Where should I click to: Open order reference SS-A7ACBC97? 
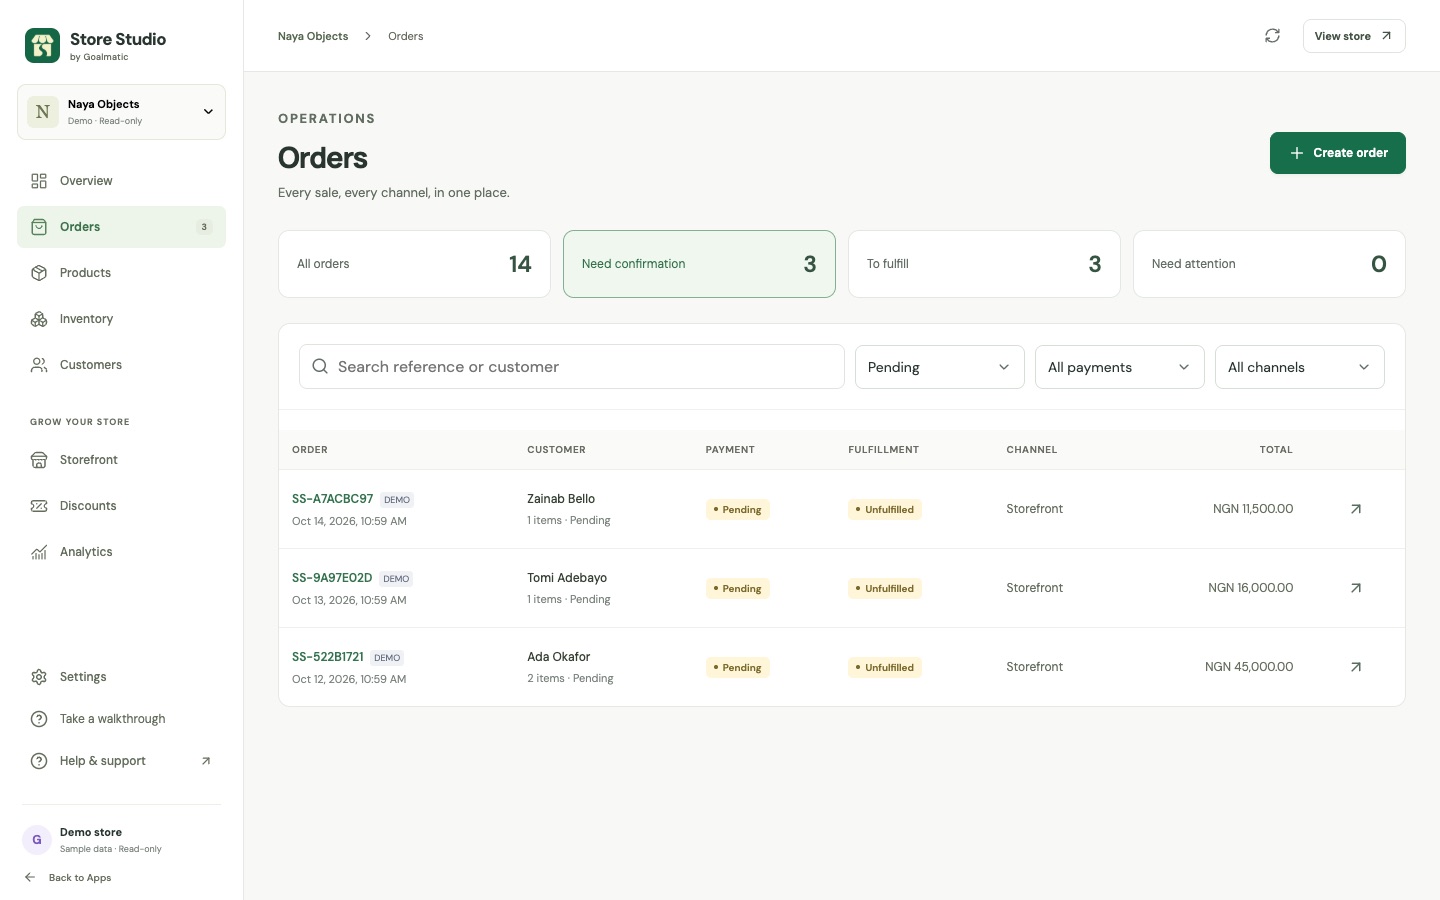point(332,499)
